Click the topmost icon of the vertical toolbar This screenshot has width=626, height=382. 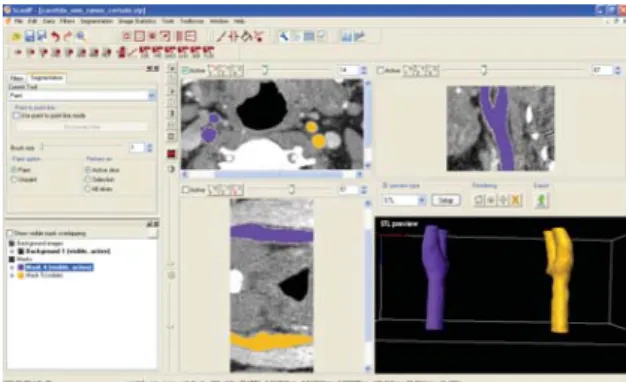coord(172,69)
